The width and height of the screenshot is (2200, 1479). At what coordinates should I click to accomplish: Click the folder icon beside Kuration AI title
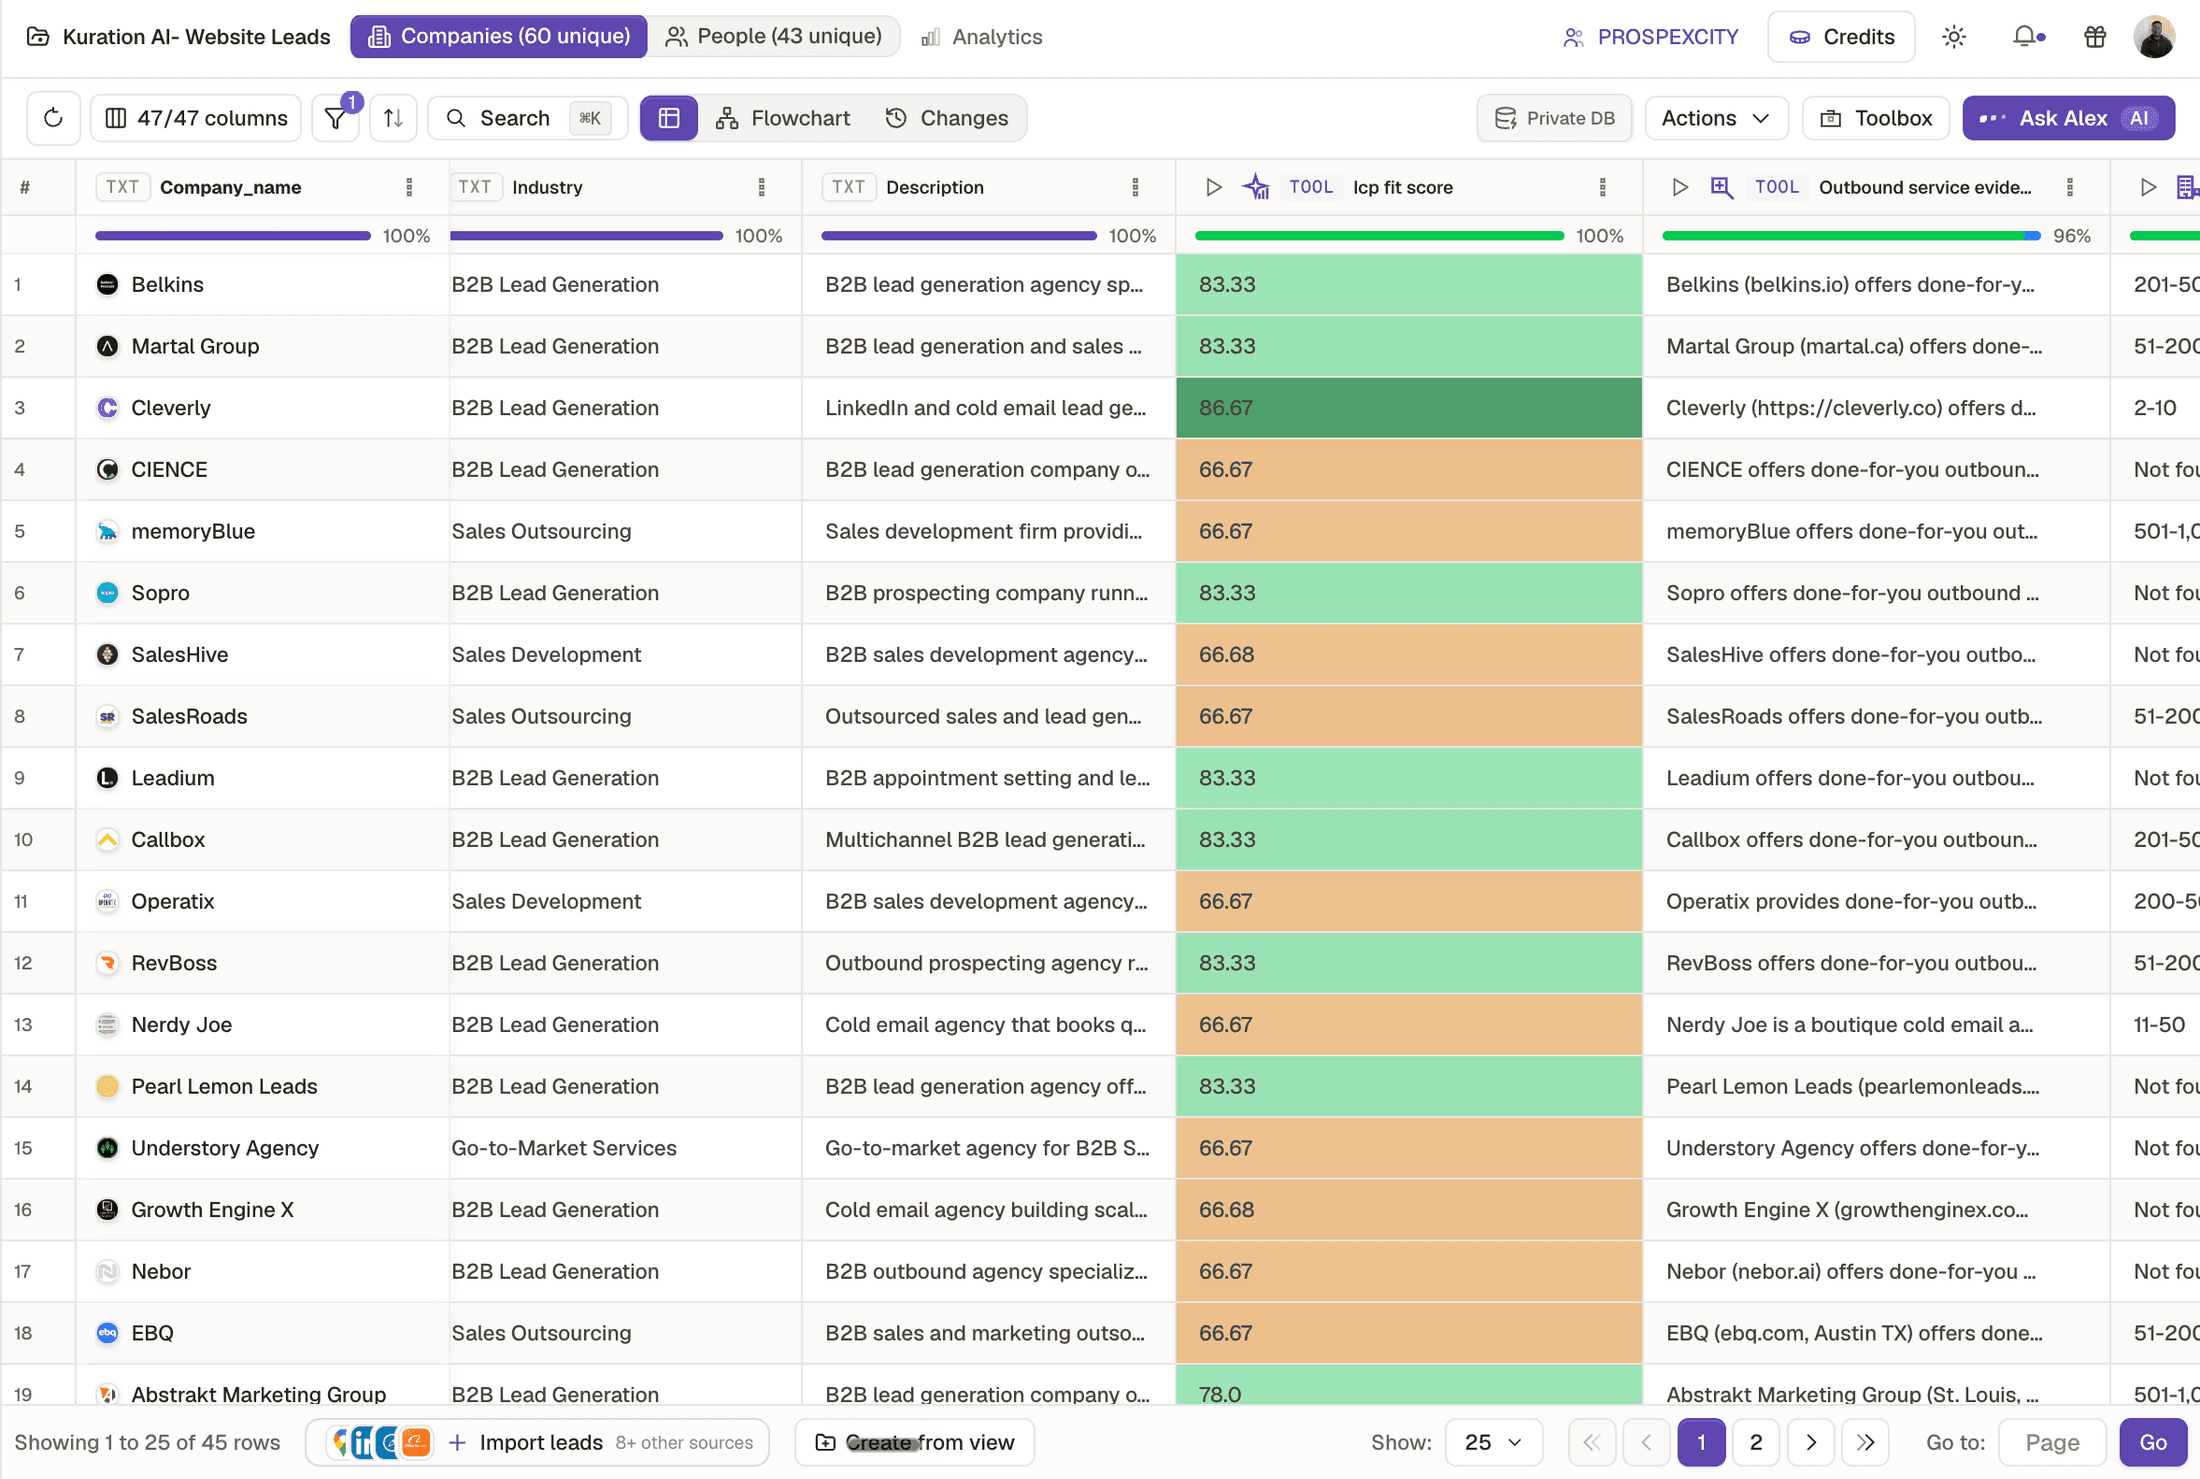click(x=38, y=37)
